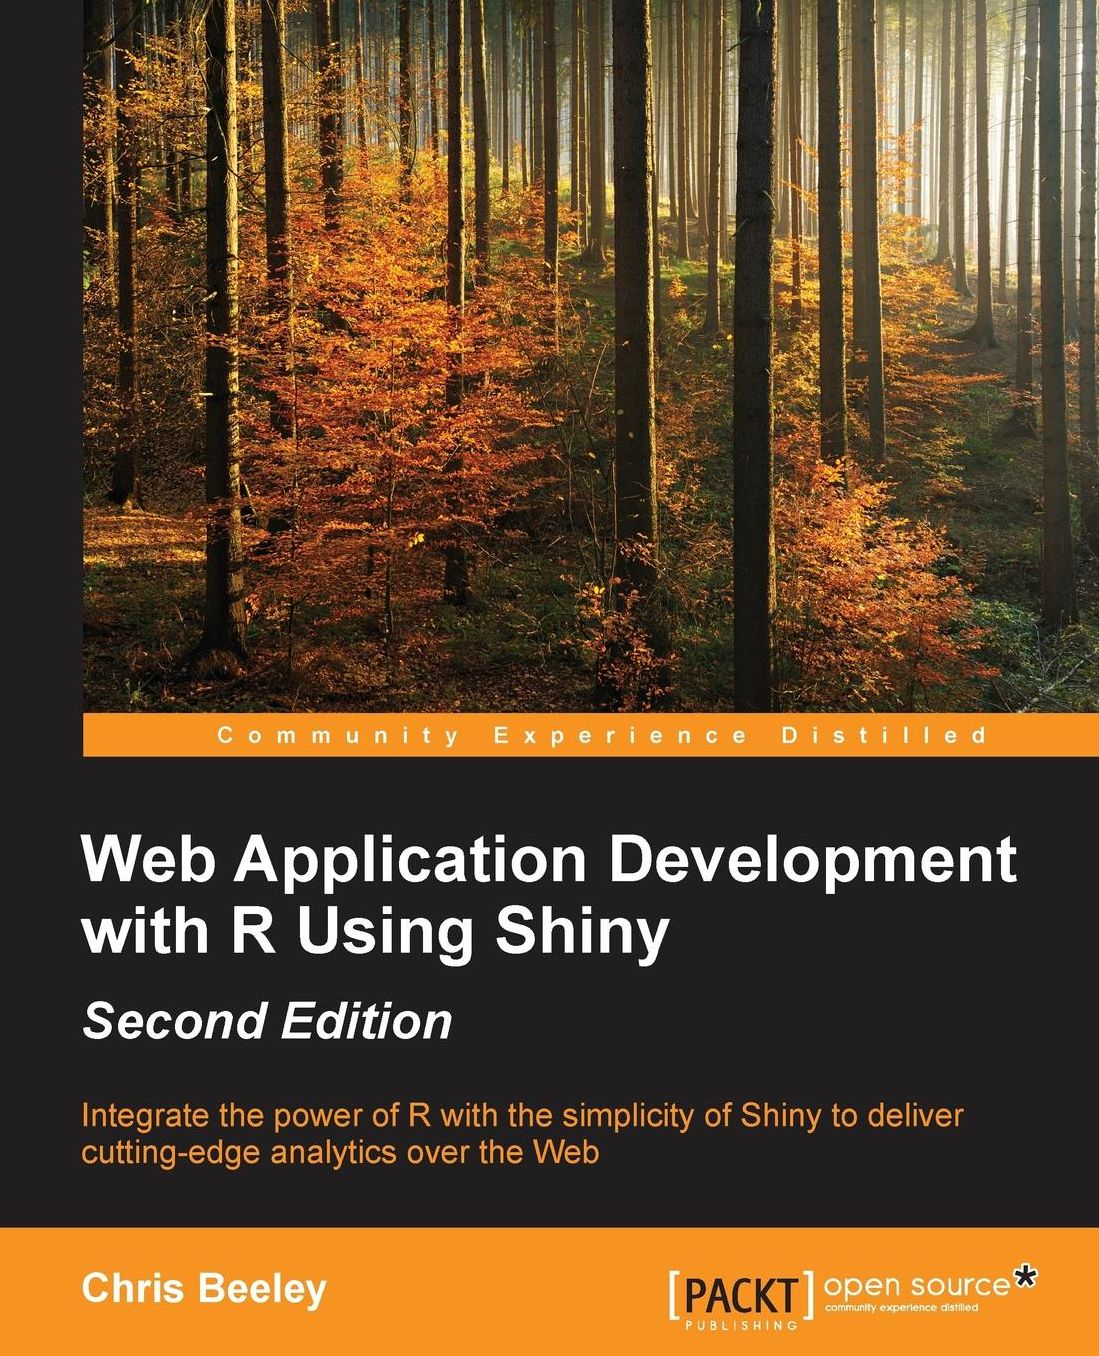Click the "Community Experience Distilled" banner text

[602, 736]
